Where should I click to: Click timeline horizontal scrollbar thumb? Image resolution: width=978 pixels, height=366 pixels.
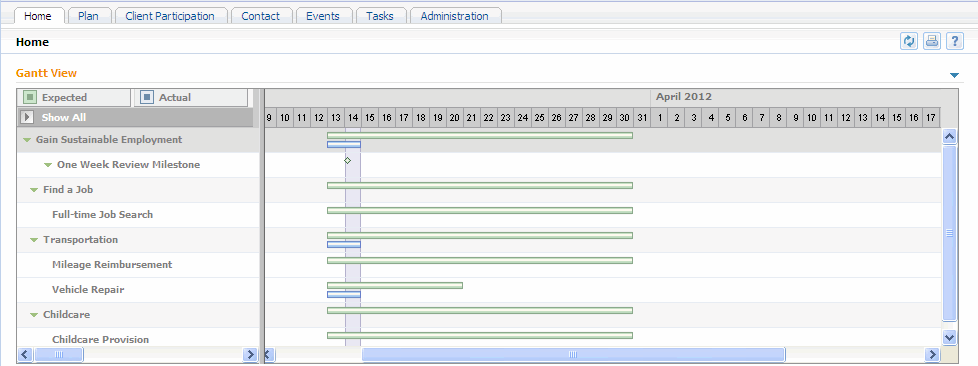pos(573,355)
